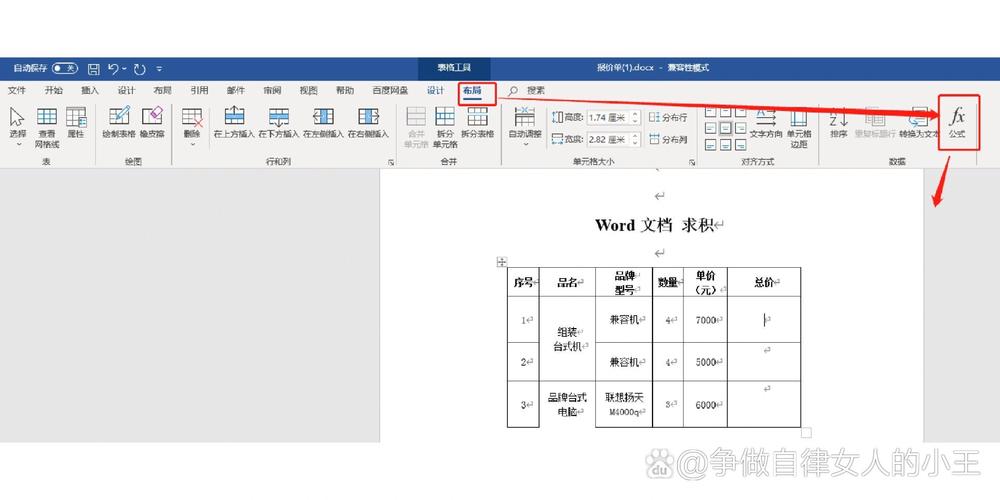Viewport: 1000px width, 500px height.
Task: Click the 联想扬天 M4000q cell
Action: (624, 404)
